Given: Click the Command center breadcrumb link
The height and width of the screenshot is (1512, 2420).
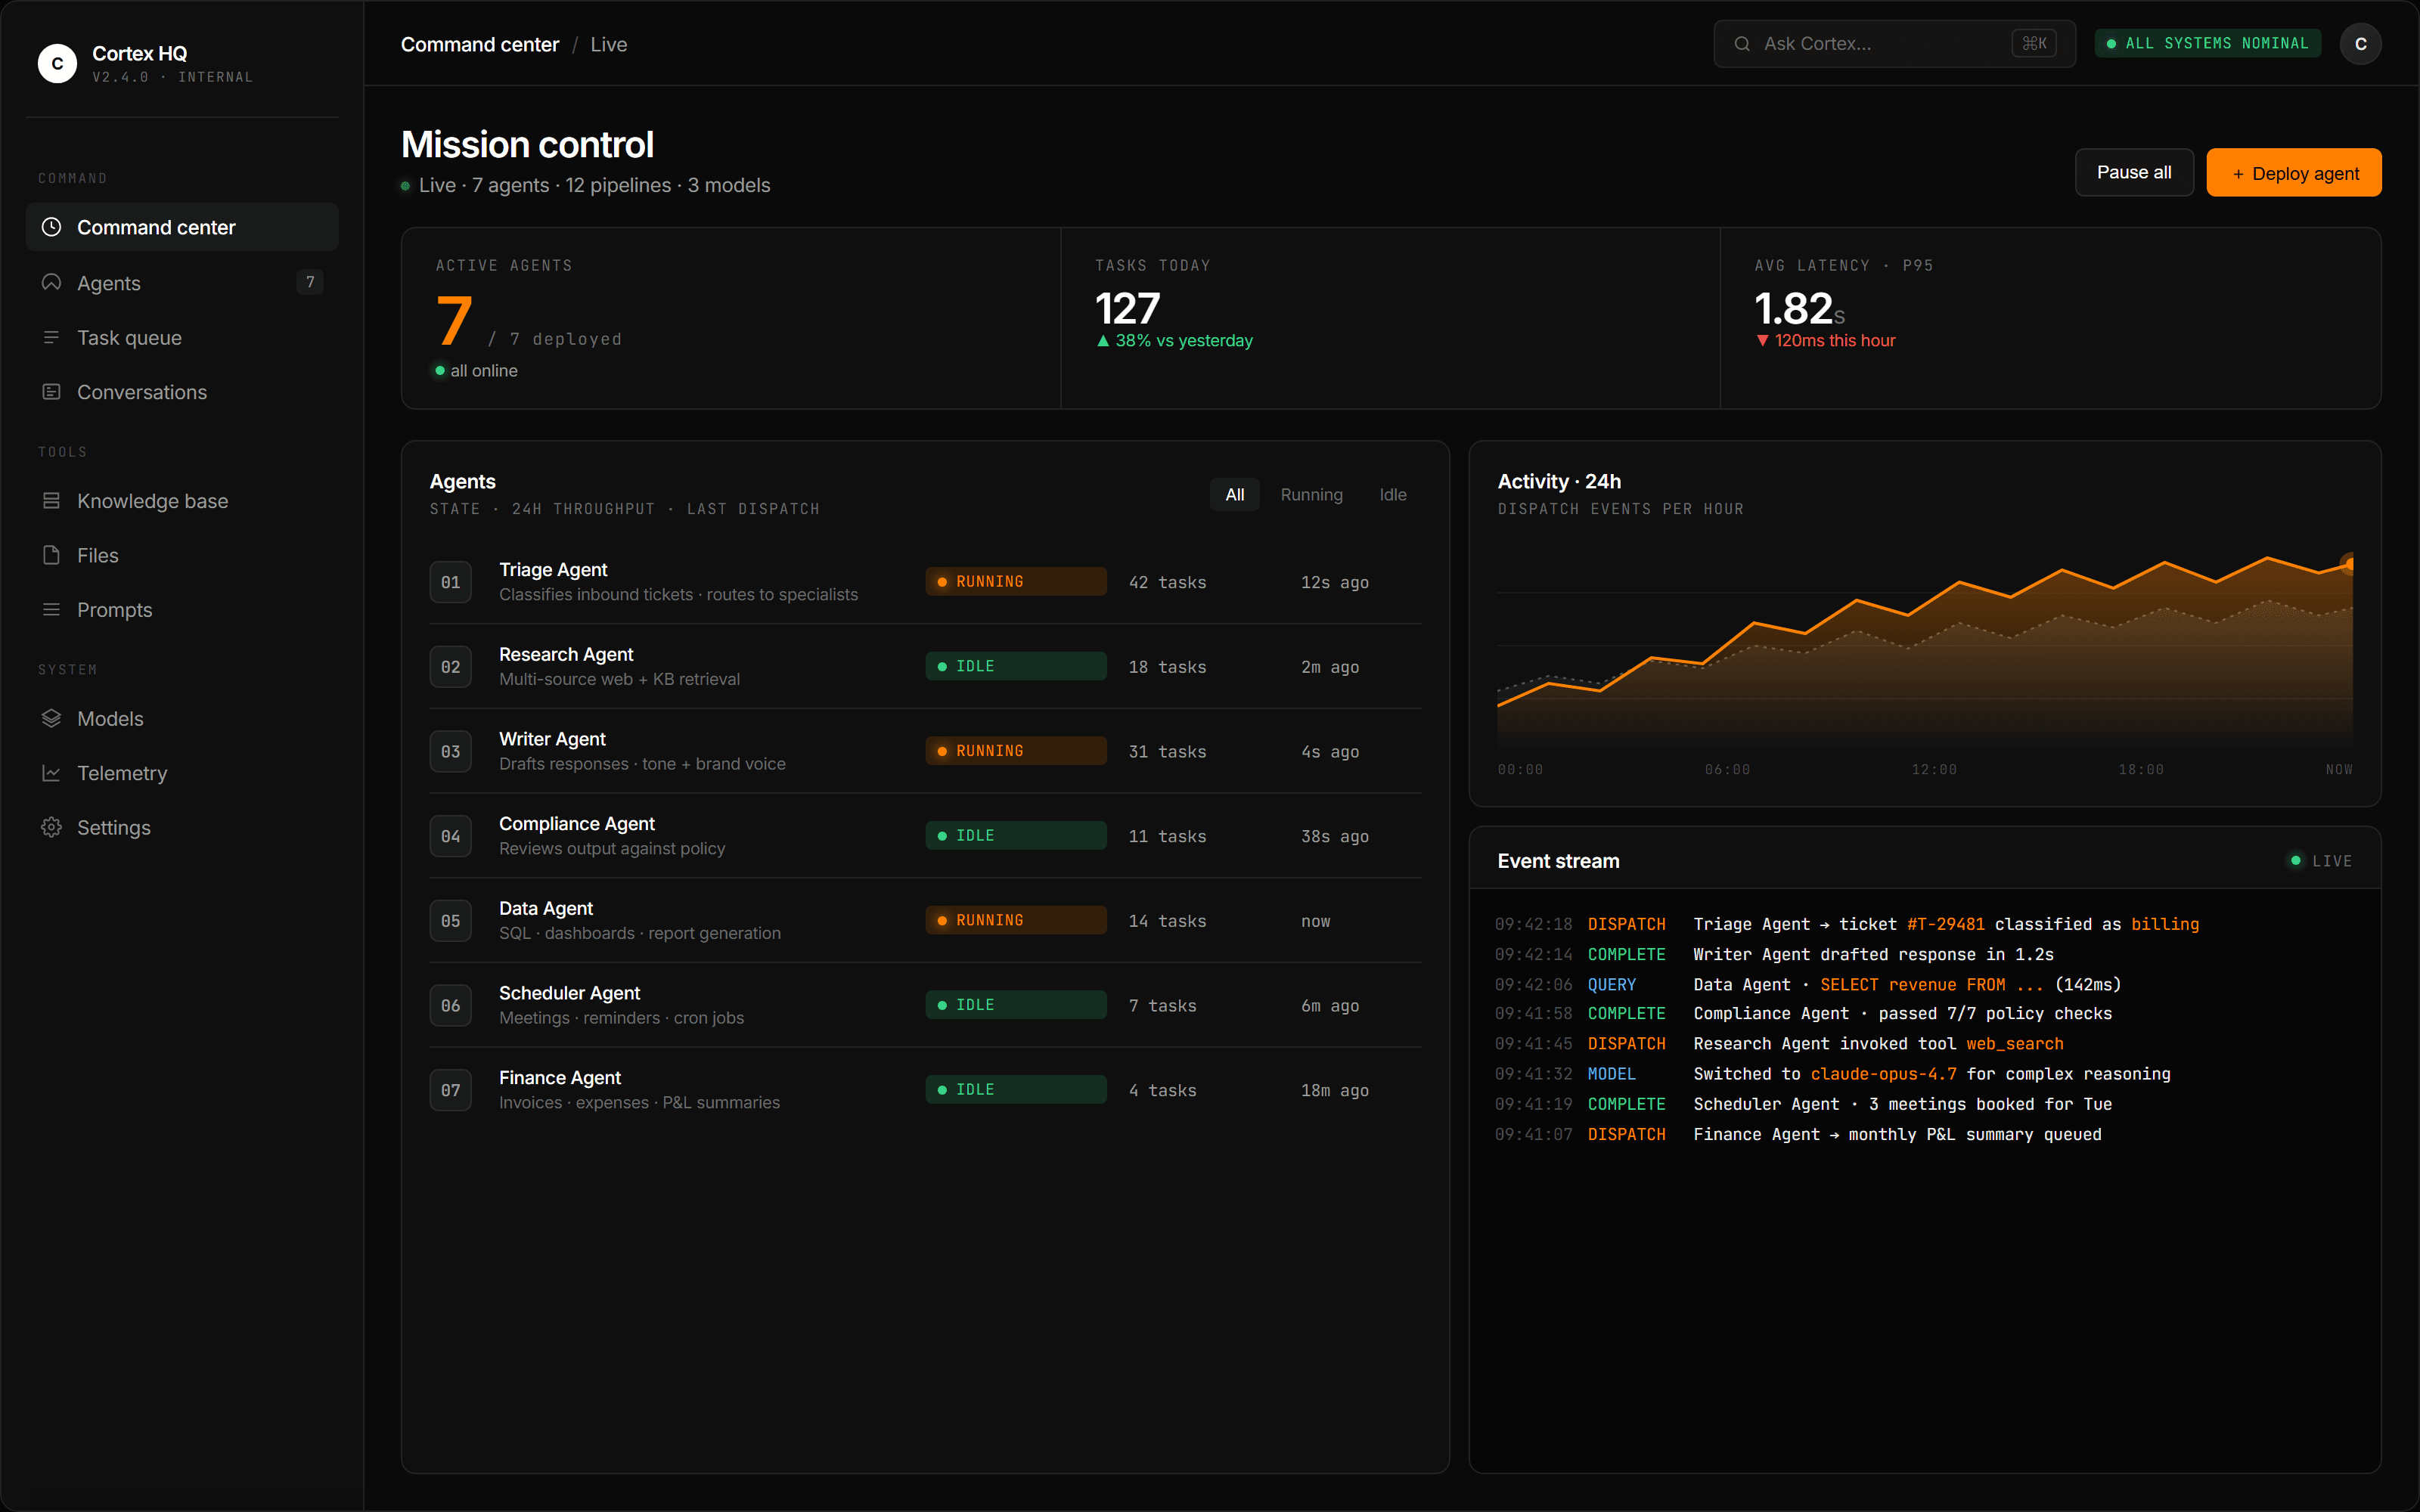Looking at the screenshot, I should (x=480, y=45).
